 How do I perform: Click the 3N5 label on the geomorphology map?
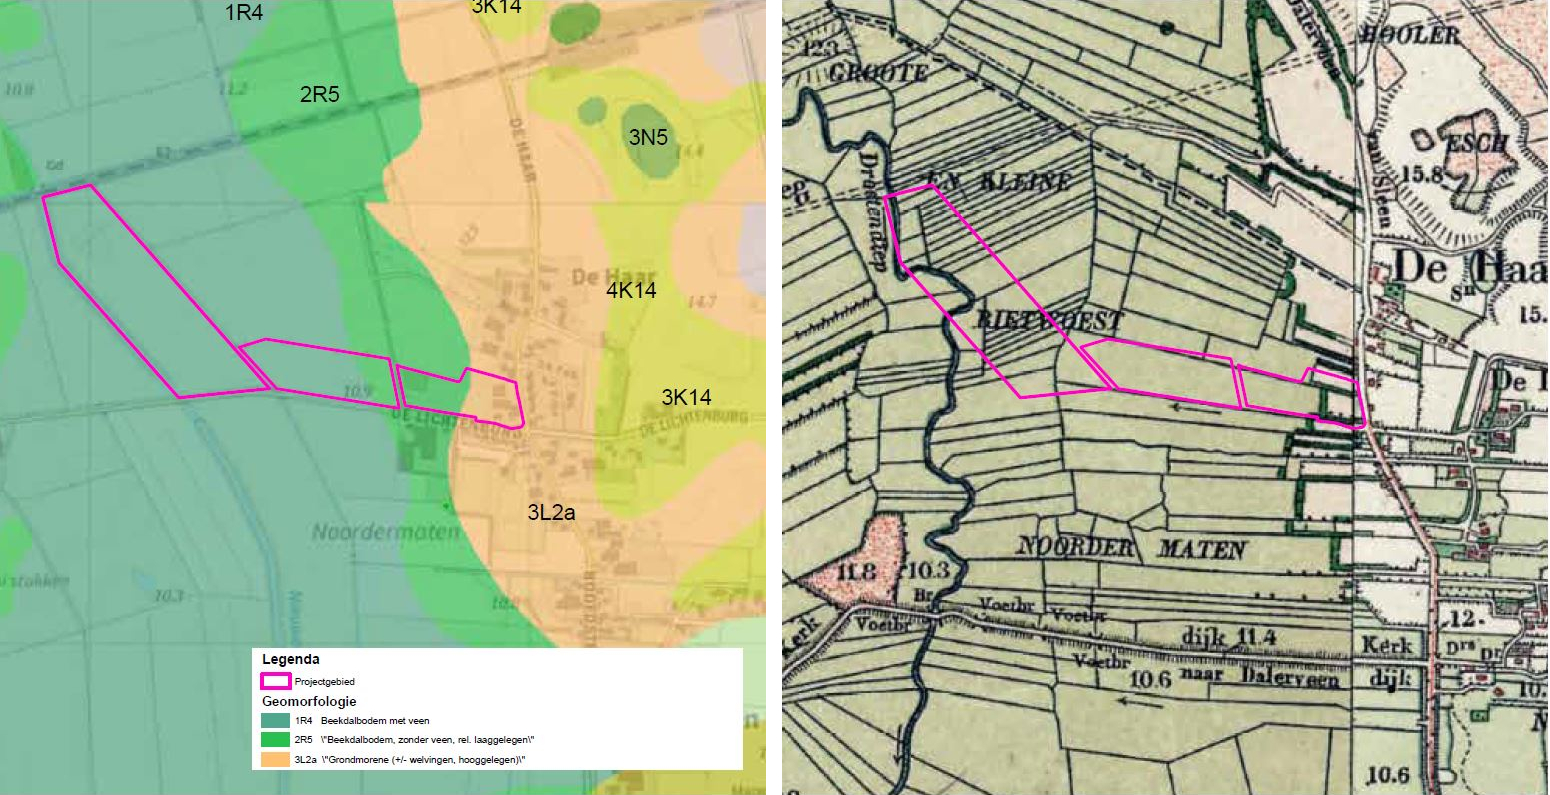pyautogui.click(x=648, y=138)
